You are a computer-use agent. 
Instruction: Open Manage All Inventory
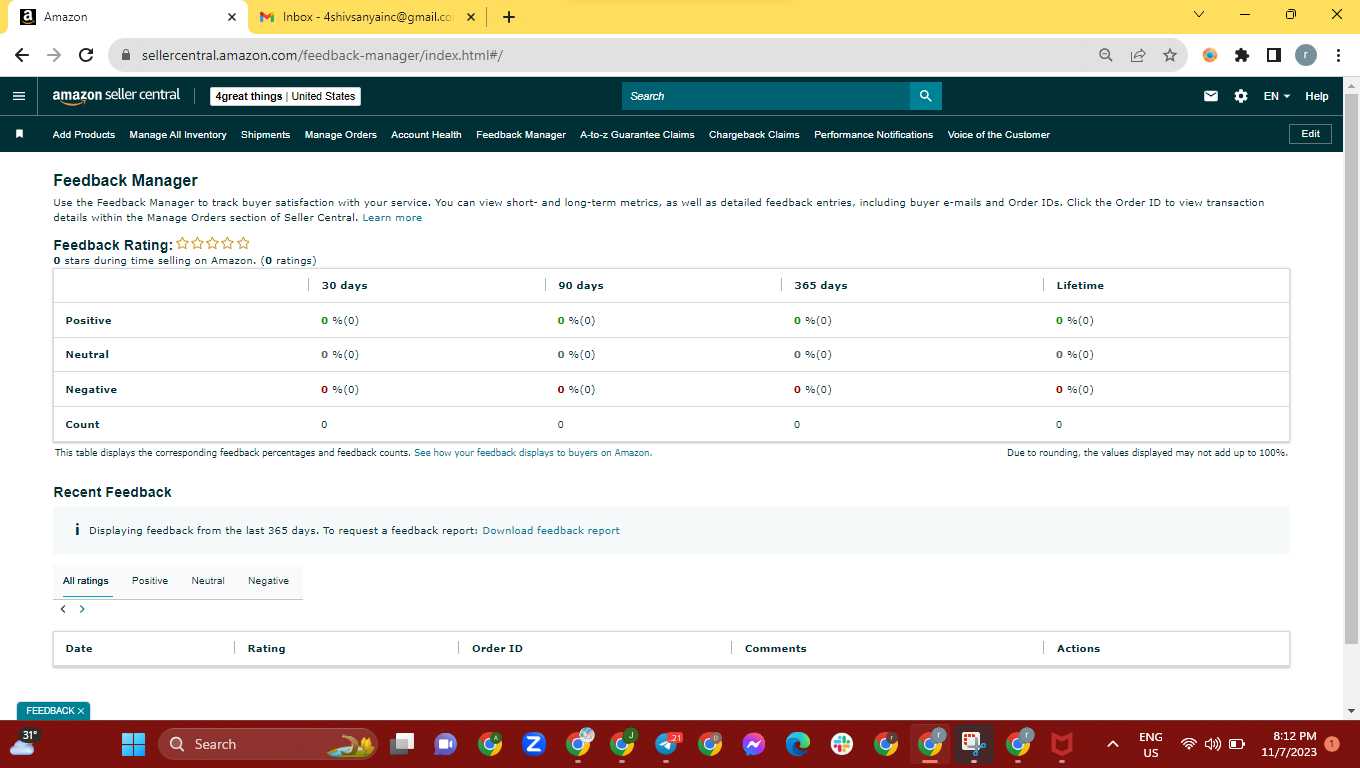pos(178,134)
